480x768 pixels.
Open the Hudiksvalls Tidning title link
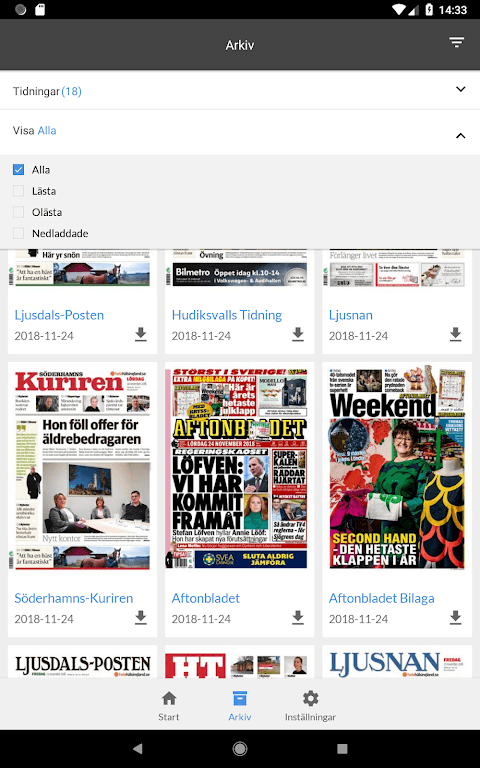click(227, 315)
